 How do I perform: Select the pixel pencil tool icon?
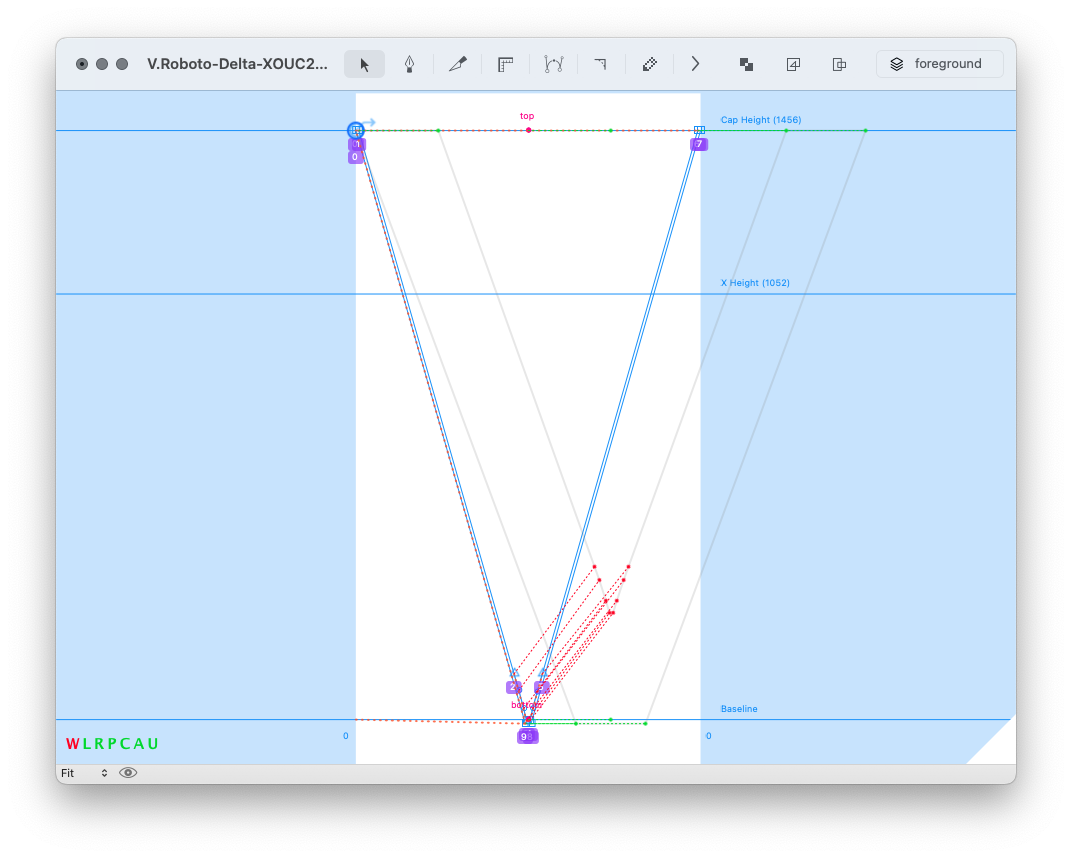pyautogui.click(x=649, y=64)
